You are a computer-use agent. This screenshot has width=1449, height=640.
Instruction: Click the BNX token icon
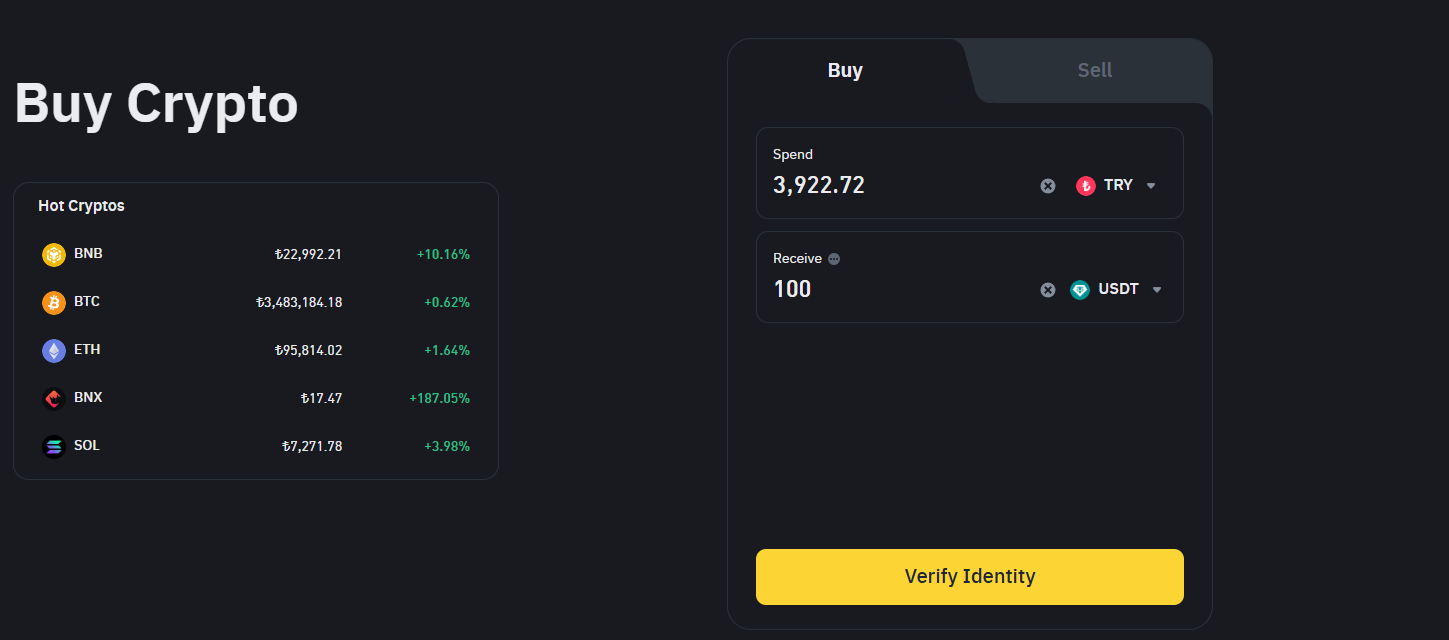[53, 399]
